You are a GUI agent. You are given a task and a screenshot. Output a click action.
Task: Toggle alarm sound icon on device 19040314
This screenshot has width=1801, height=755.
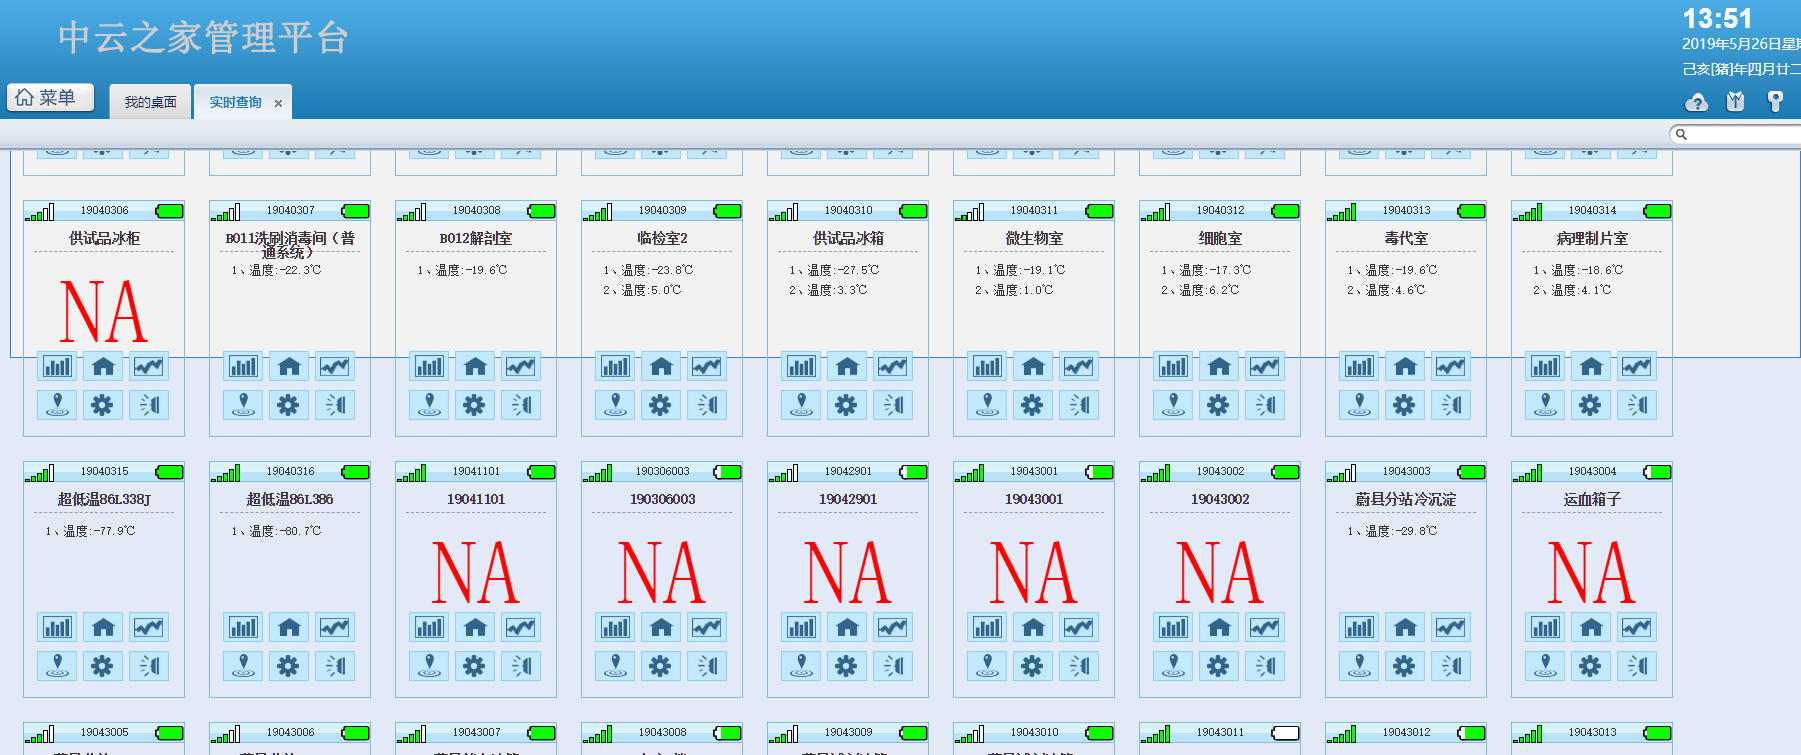tap(1637, 405)
